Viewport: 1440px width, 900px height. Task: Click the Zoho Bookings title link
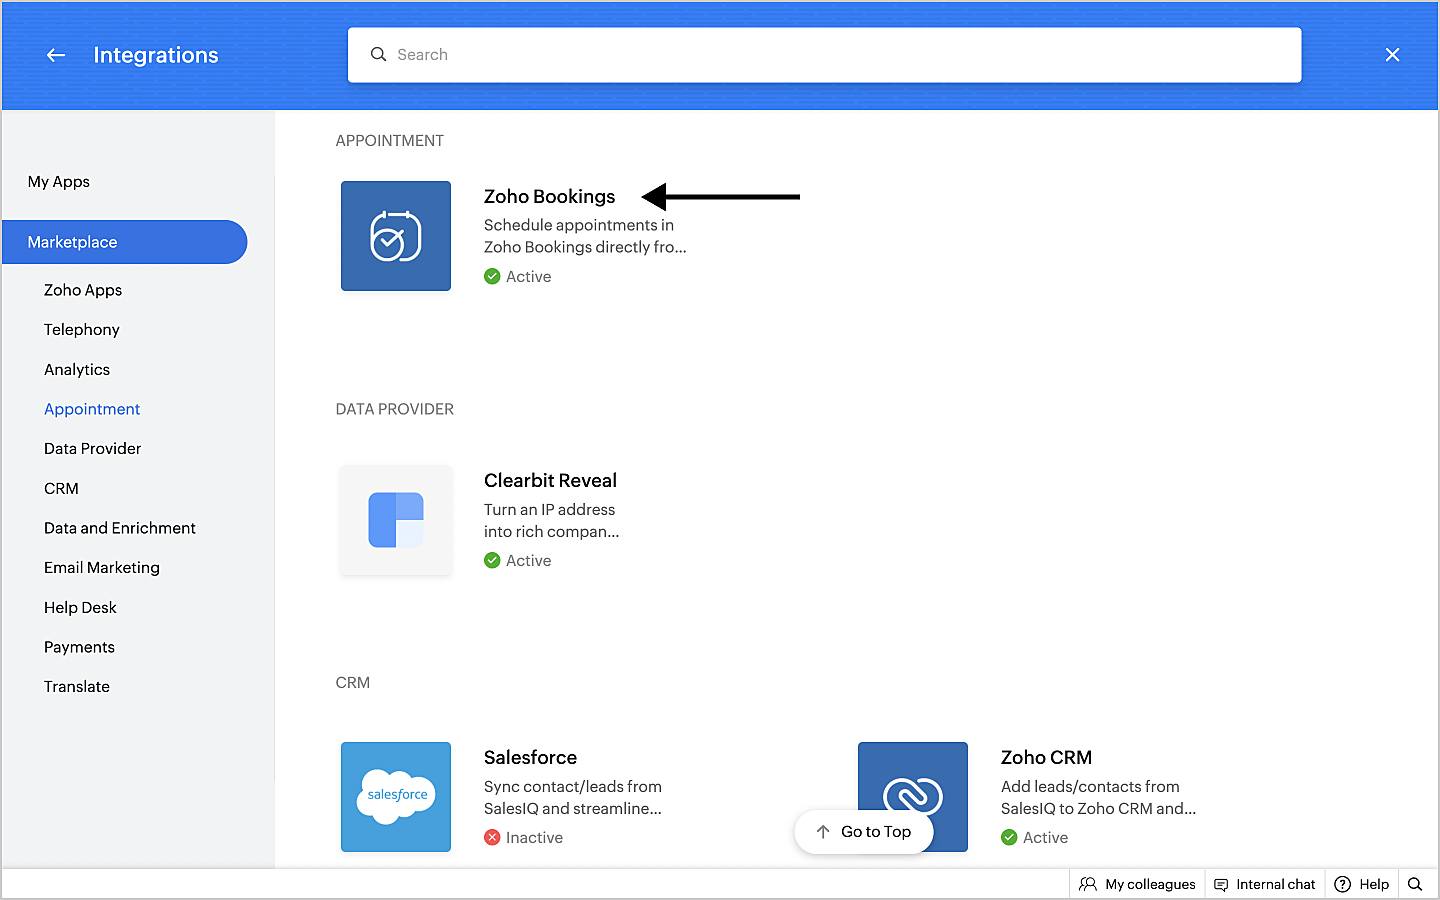(549, 197)
